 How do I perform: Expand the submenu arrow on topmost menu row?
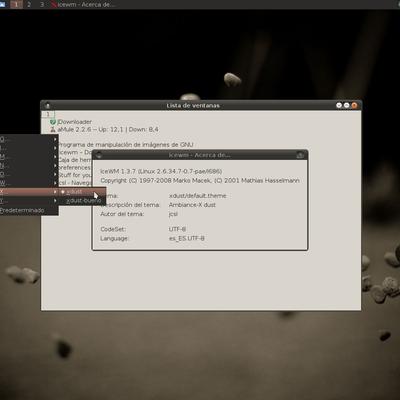(x=55, y=139)
